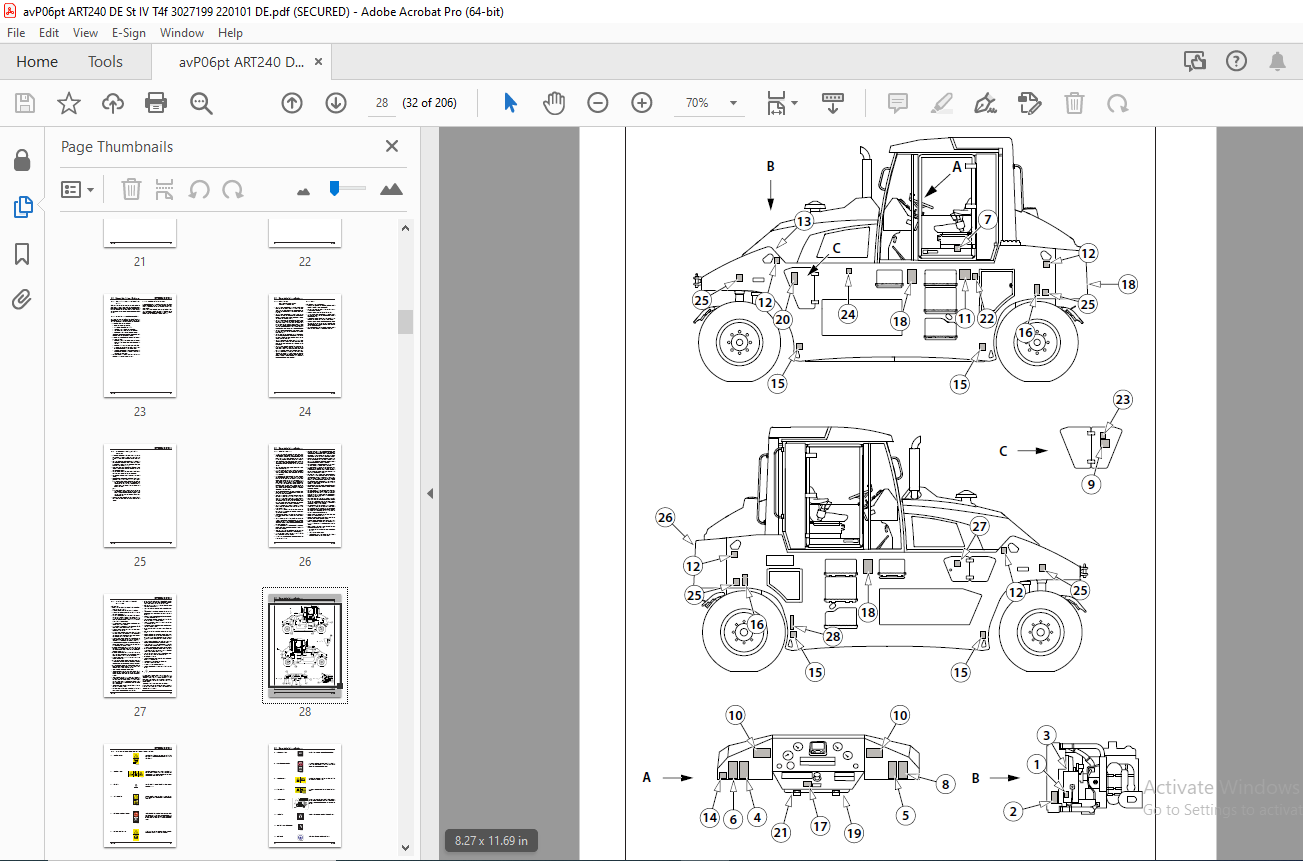1303x861 pixels.
Task: Go to previous page using the up arrow
Action: (x=292, y=103)
